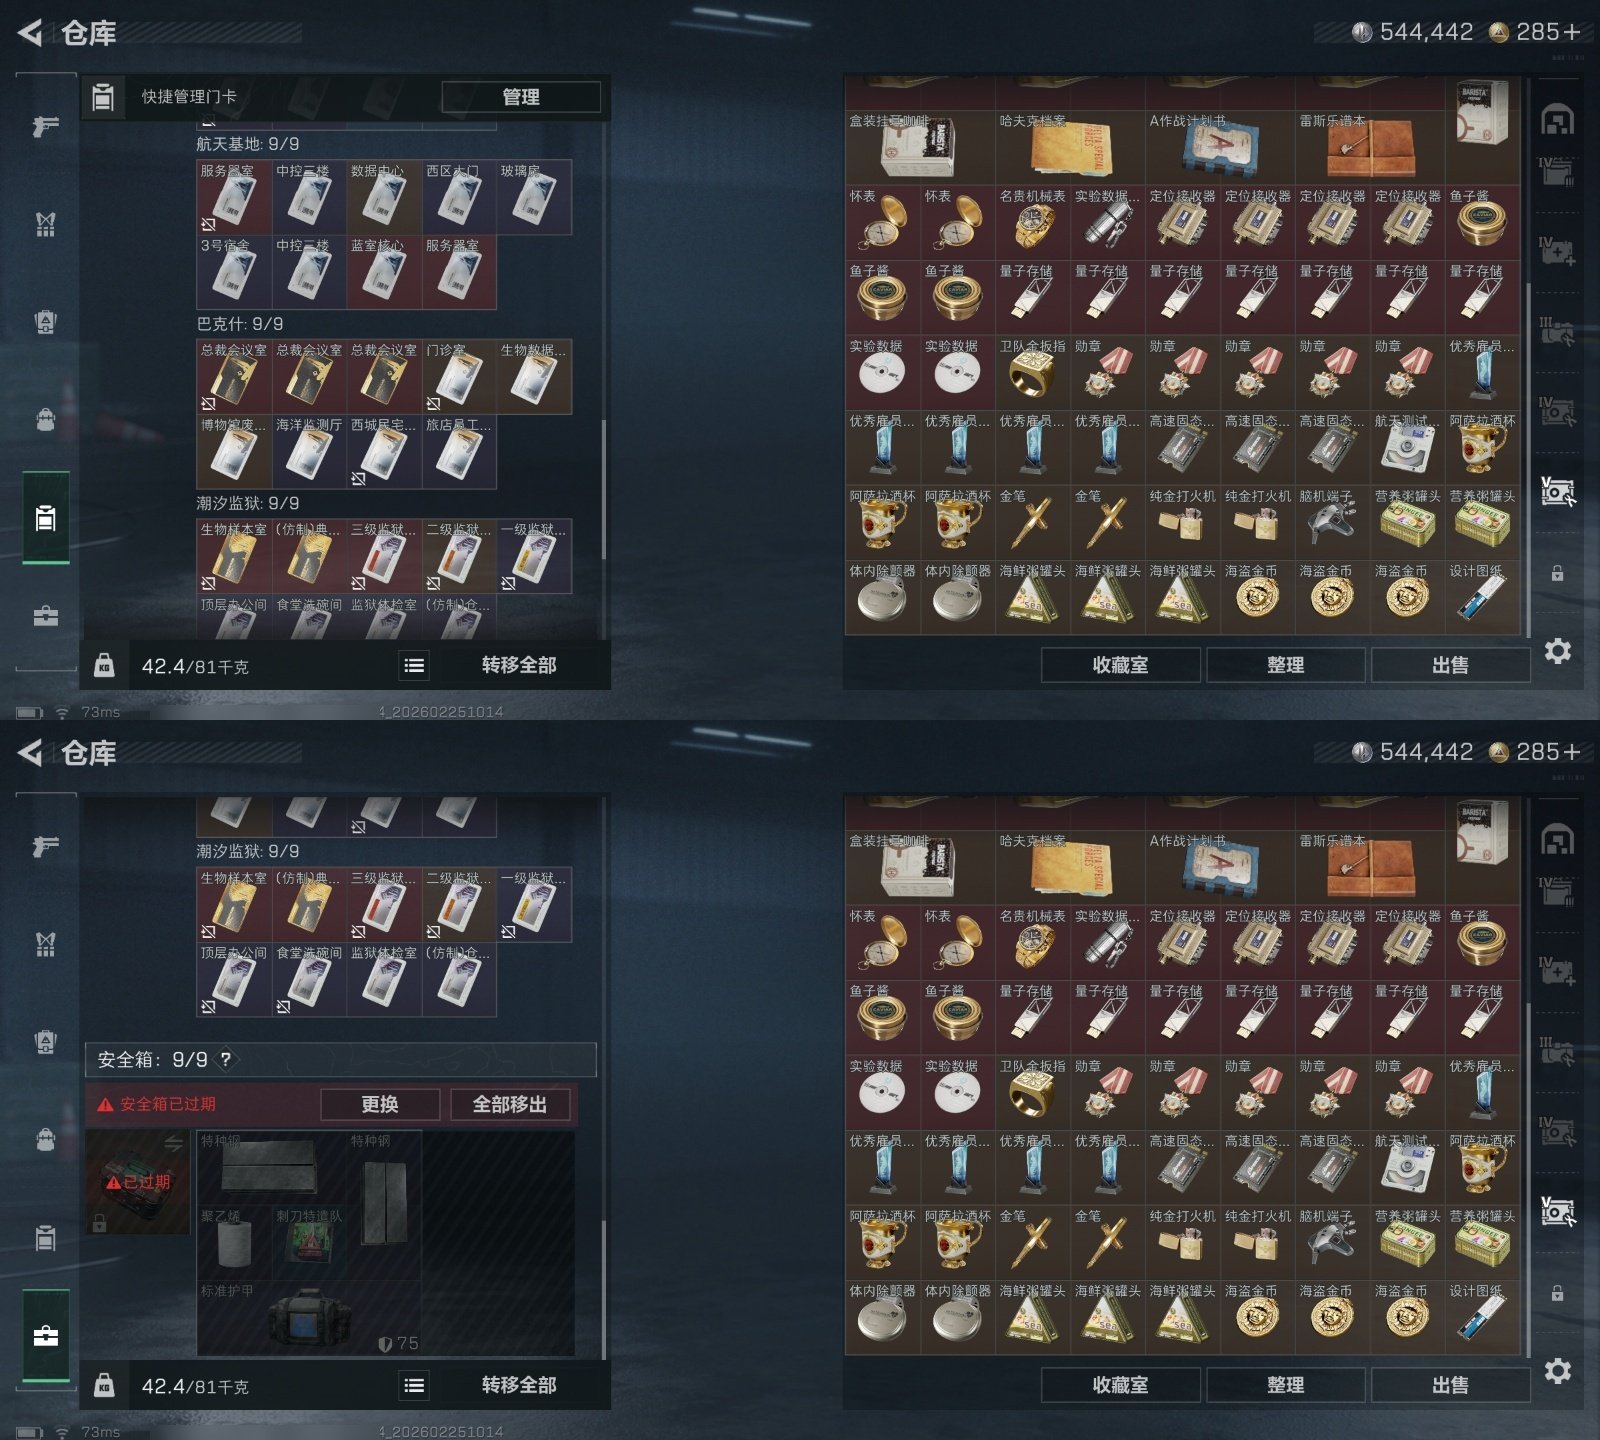Select the 西区大门 keycard under 航天基地
This screenshot has width=1600, height=1440.
459,197
